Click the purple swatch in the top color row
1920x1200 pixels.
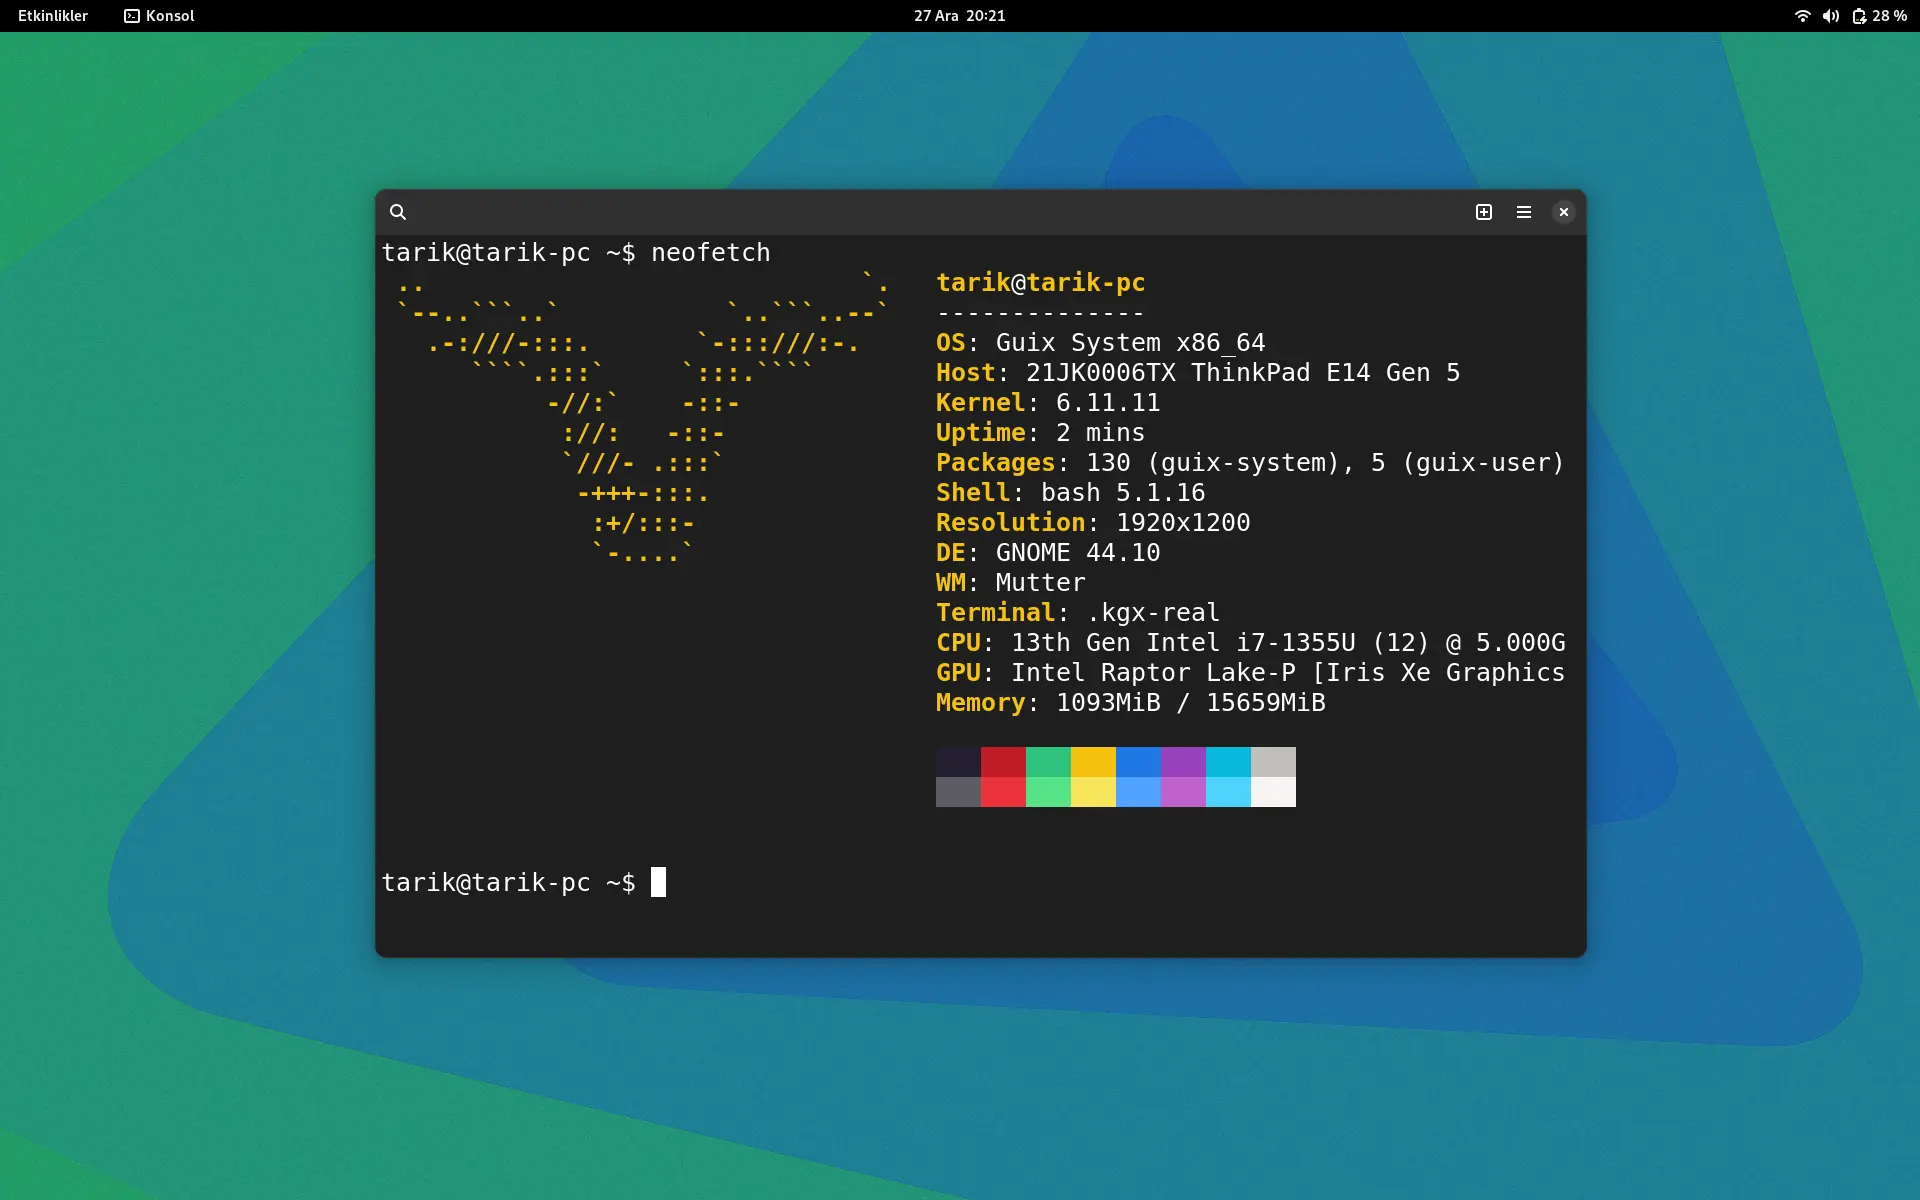coord(1183,762)
